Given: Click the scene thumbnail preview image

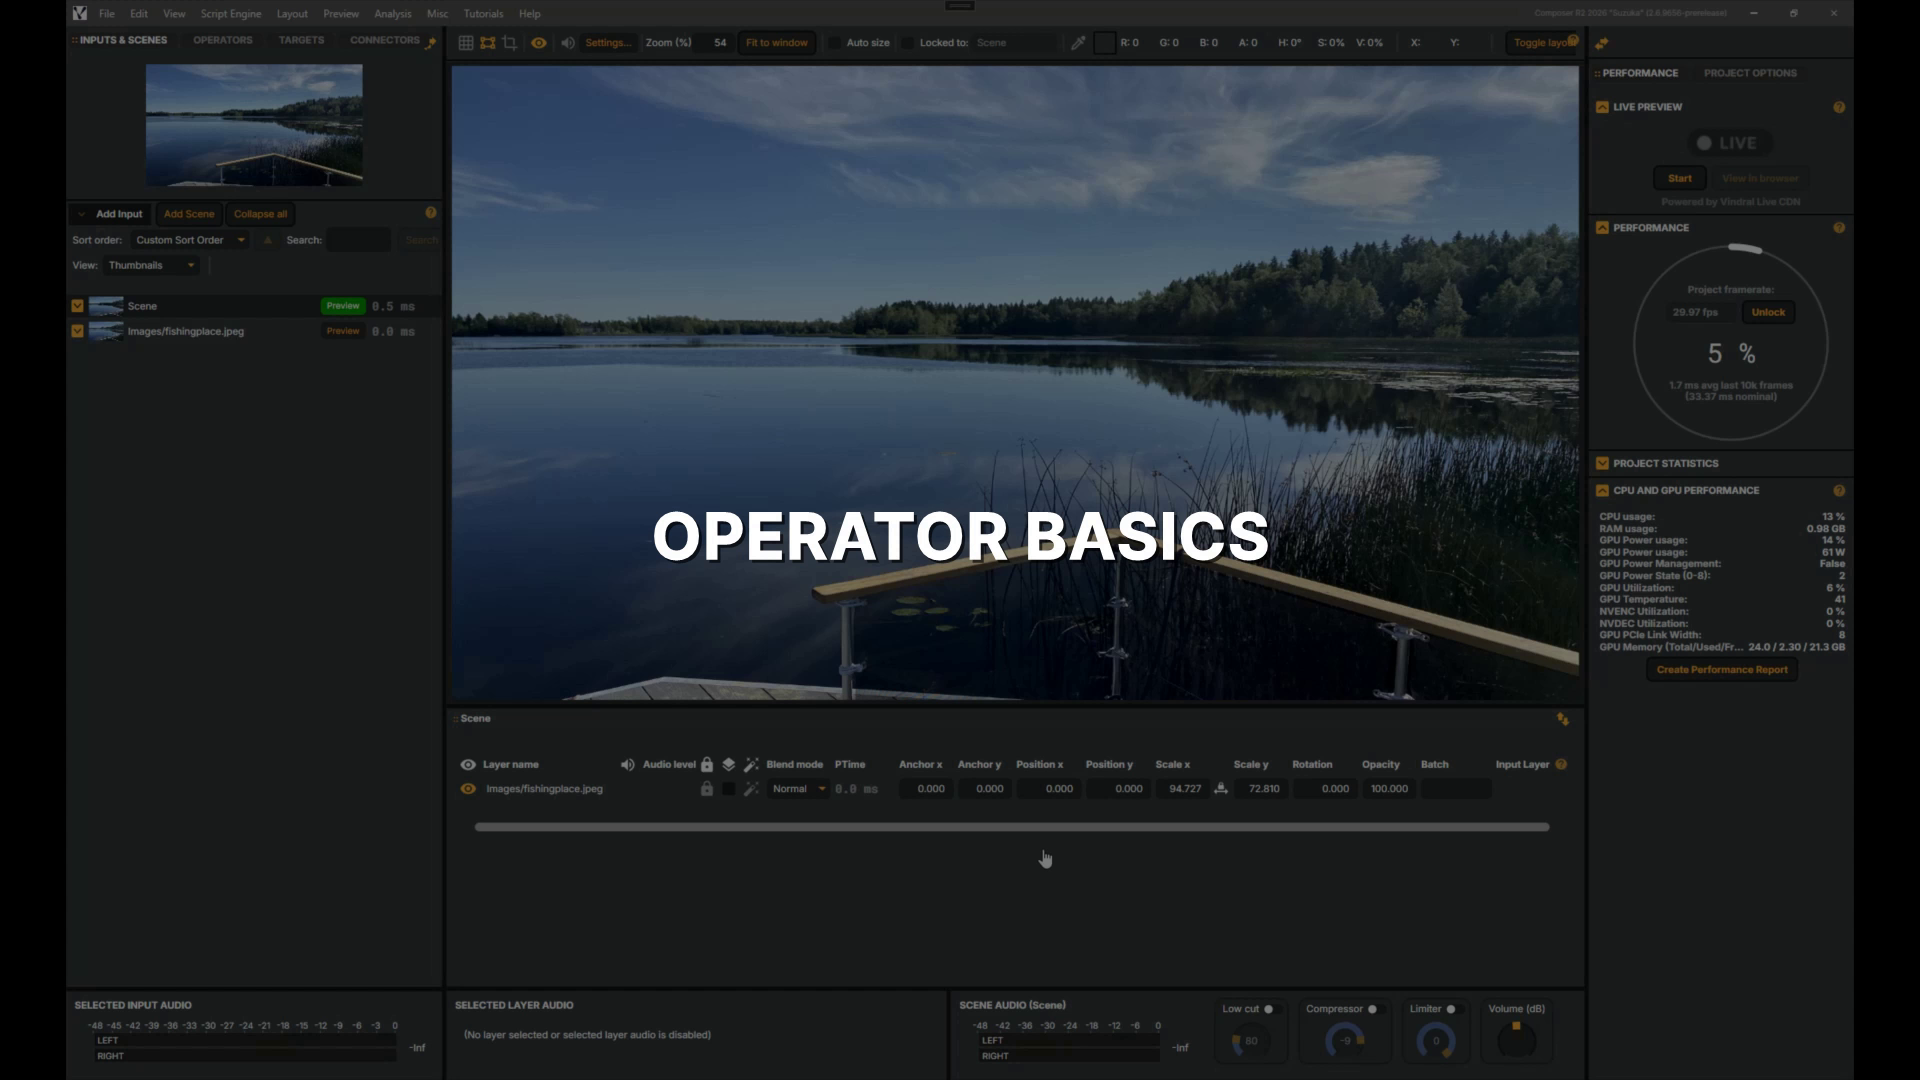Looking at the screenshot, I should pyautogui.click(x=254, y=125).
